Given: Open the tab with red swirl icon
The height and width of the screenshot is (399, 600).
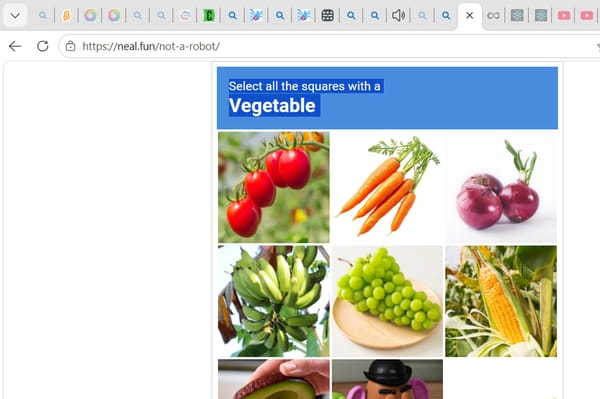Looking at the screenshot, I should [185, 16].
